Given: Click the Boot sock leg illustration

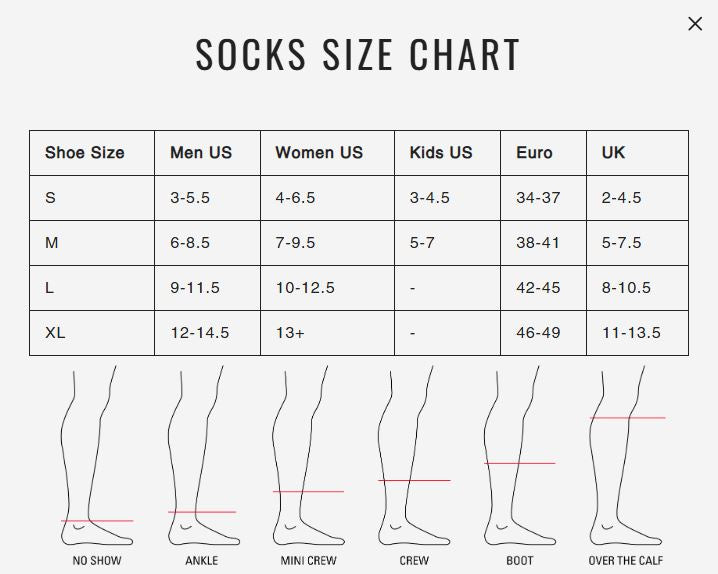Looking at the screenshot, I should (518, 460).
